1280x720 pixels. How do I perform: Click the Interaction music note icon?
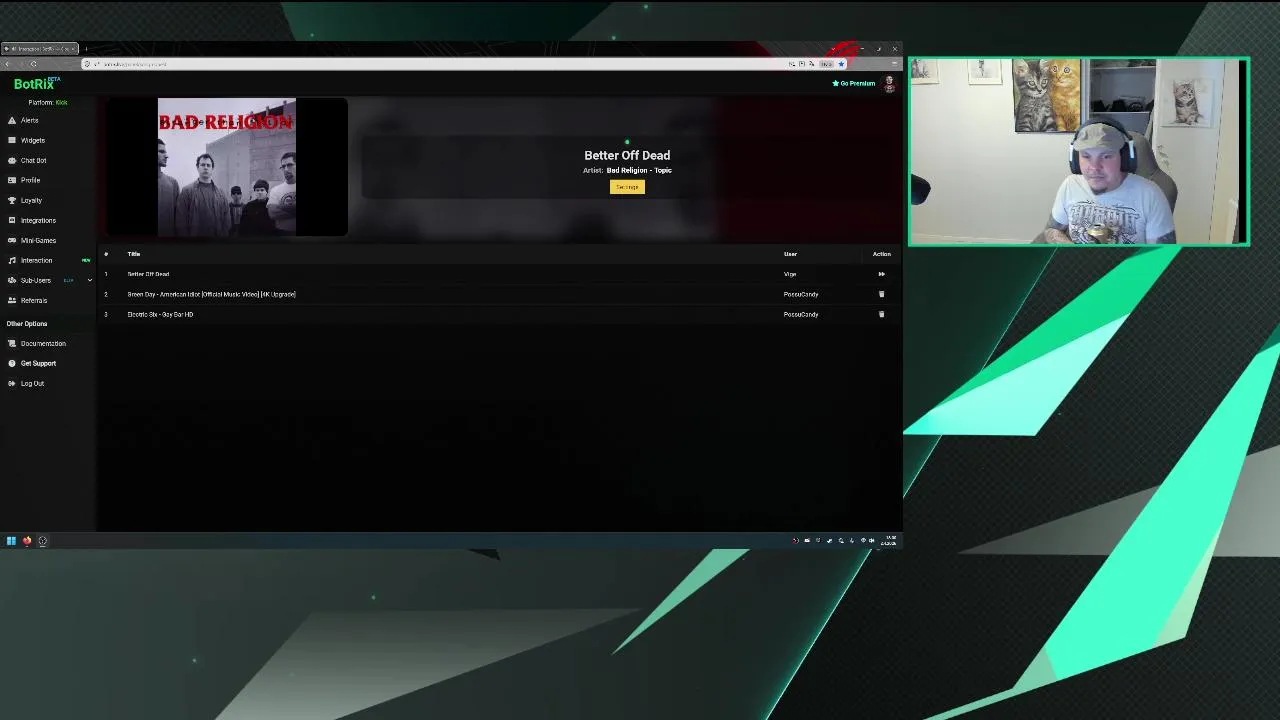click(x=12, y=260)
